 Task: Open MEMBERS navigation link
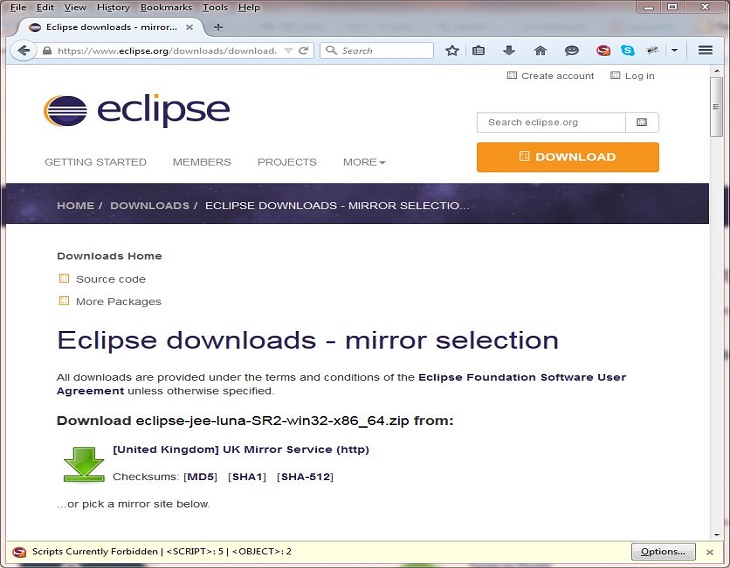pos(202,162)
